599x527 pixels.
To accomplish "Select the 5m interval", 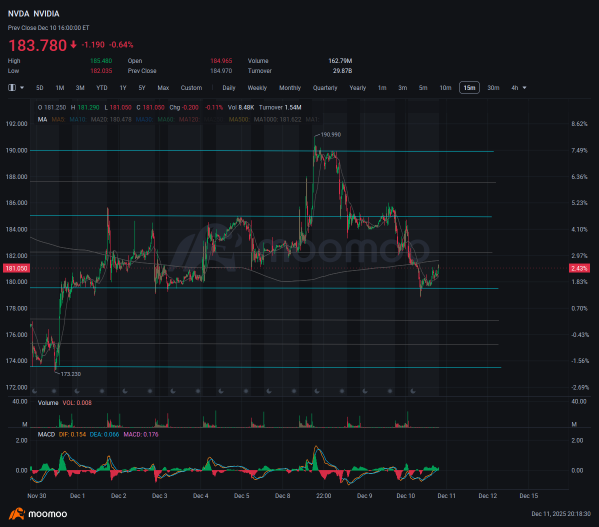I will 423,88.
